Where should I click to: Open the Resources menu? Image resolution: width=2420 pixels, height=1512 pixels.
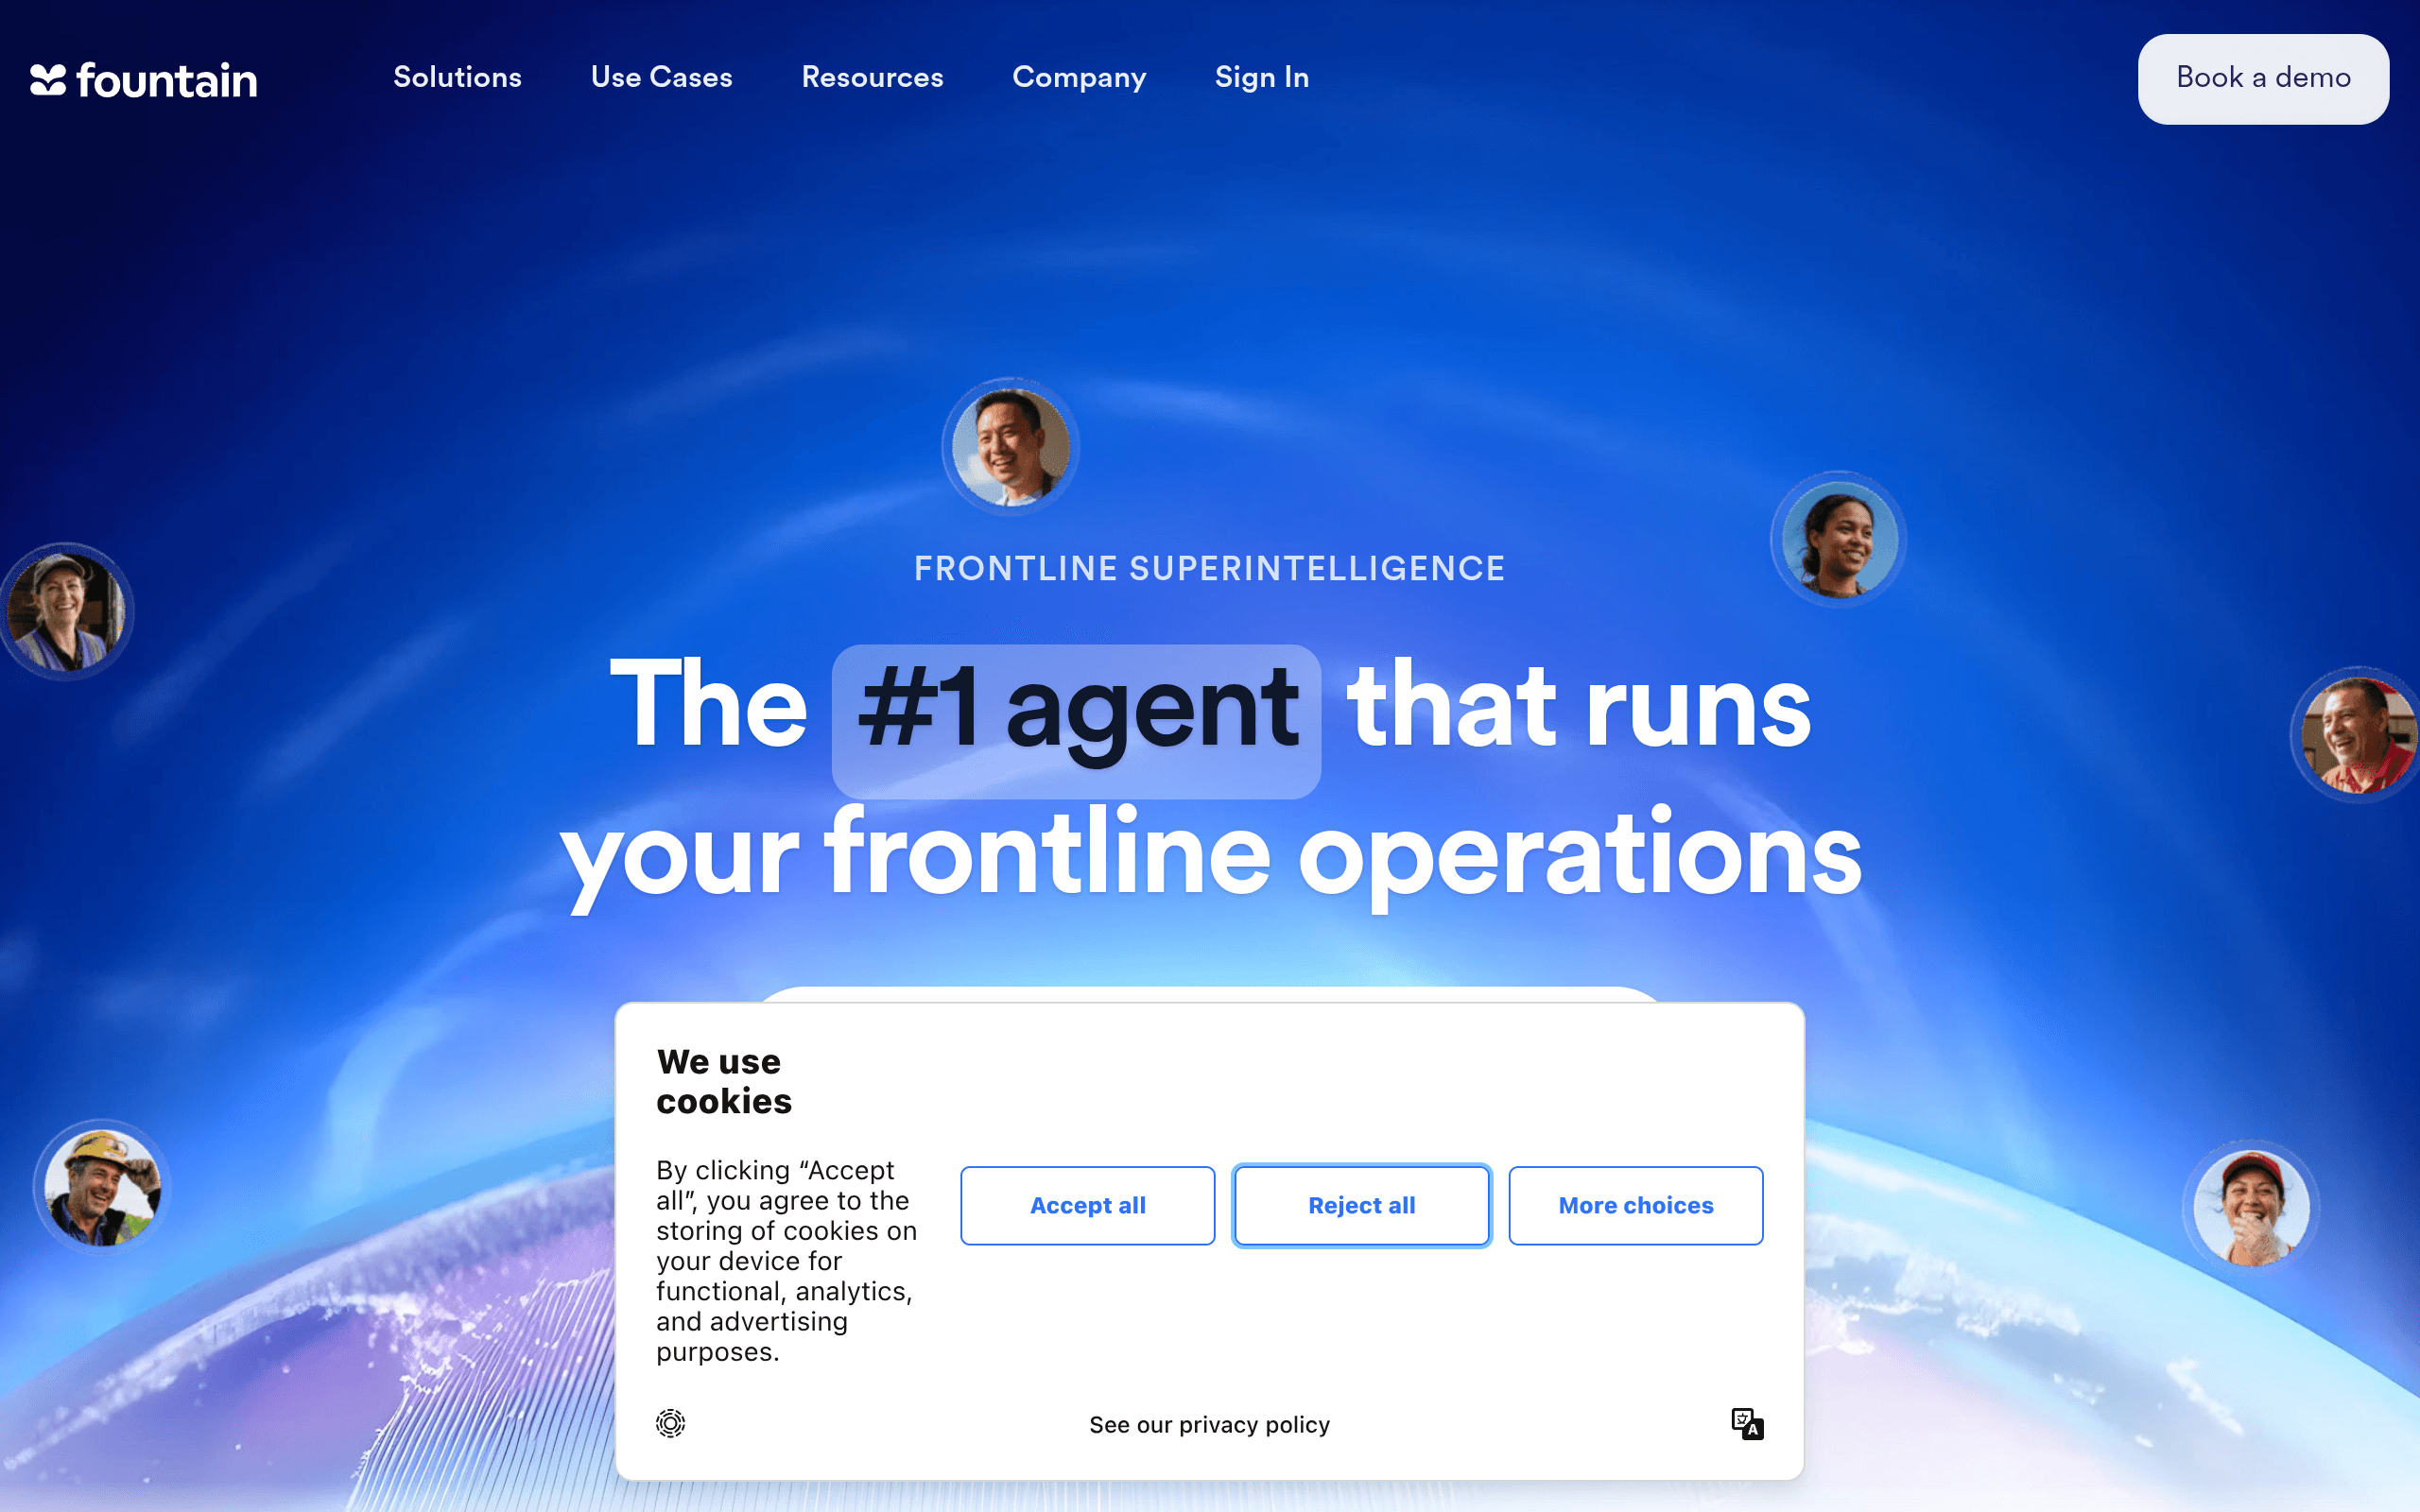click(x=872, y=77)
